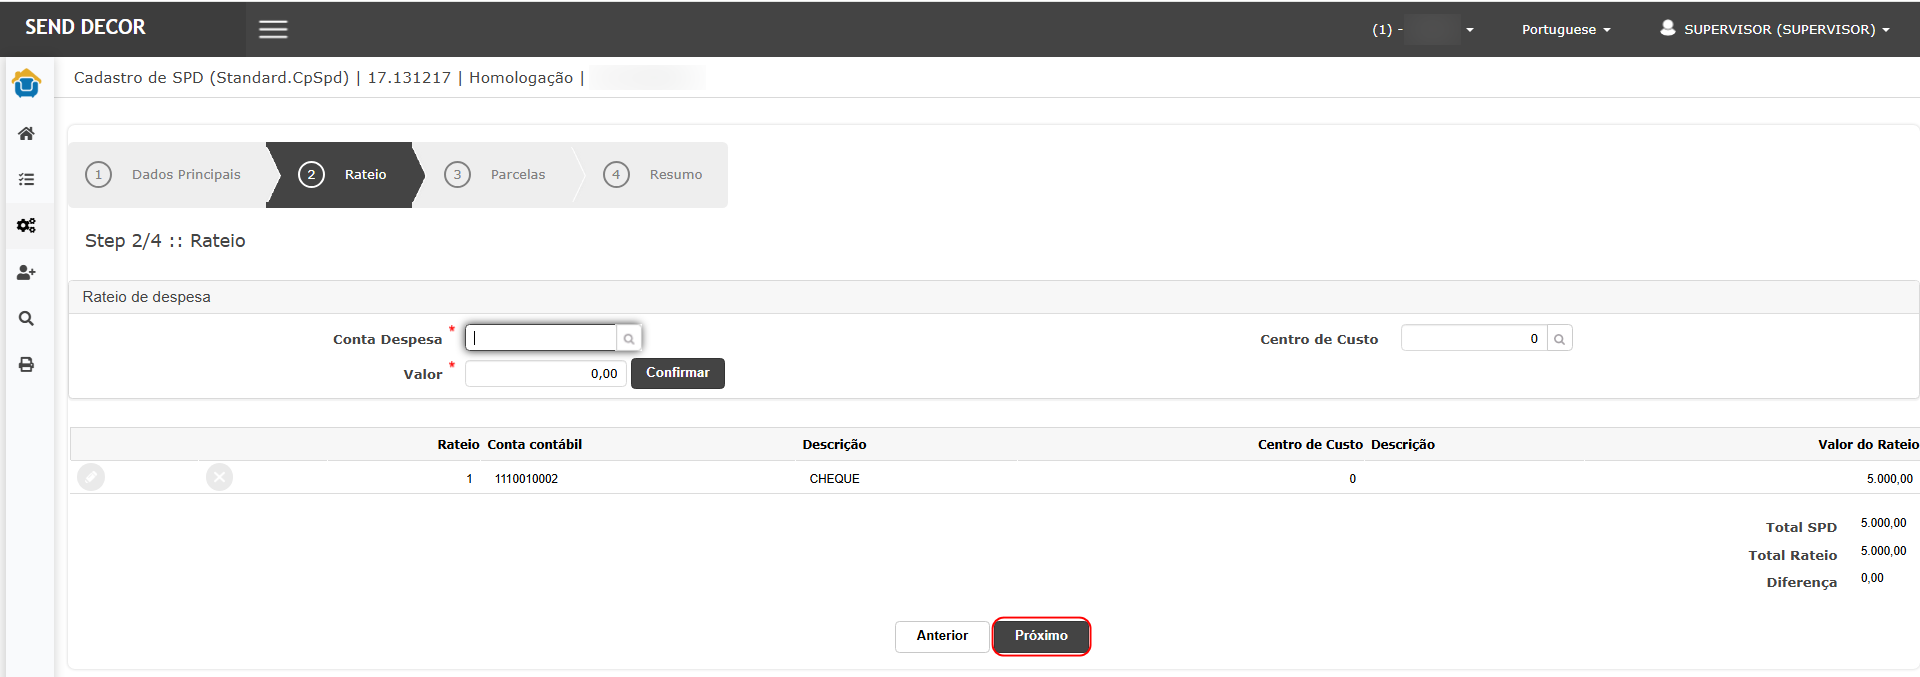Go to Dados Principais step
Viewport: 1920px width, 677px height.
click(167, 175)
